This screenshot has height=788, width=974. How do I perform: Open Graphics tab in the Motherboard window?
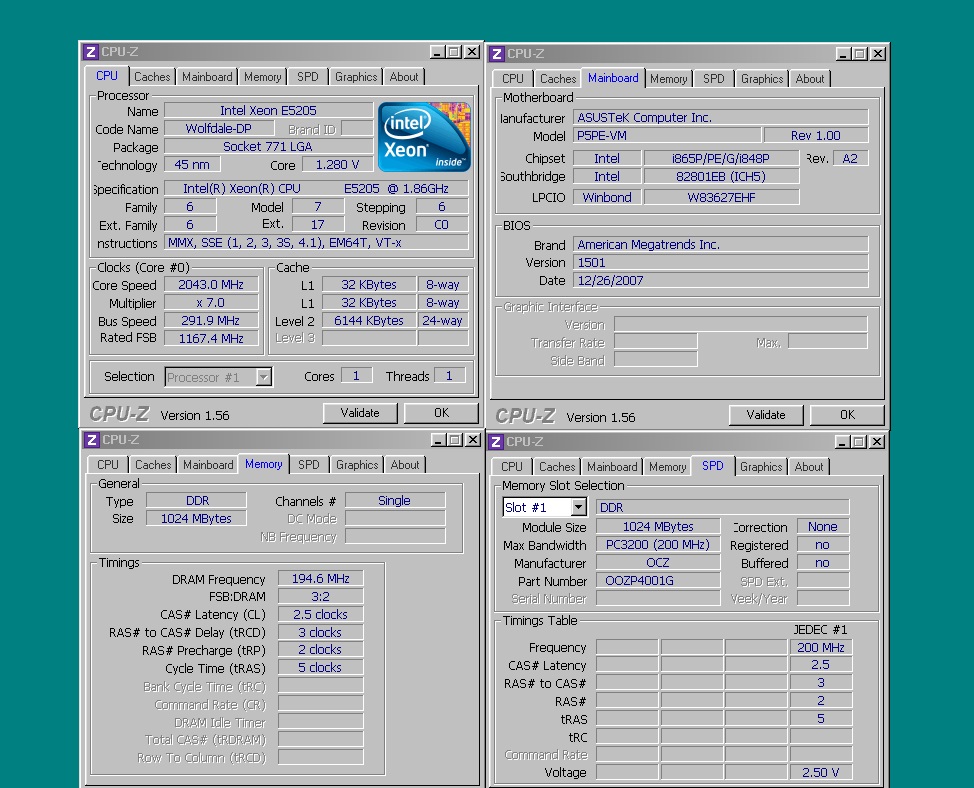coord(762,79)
